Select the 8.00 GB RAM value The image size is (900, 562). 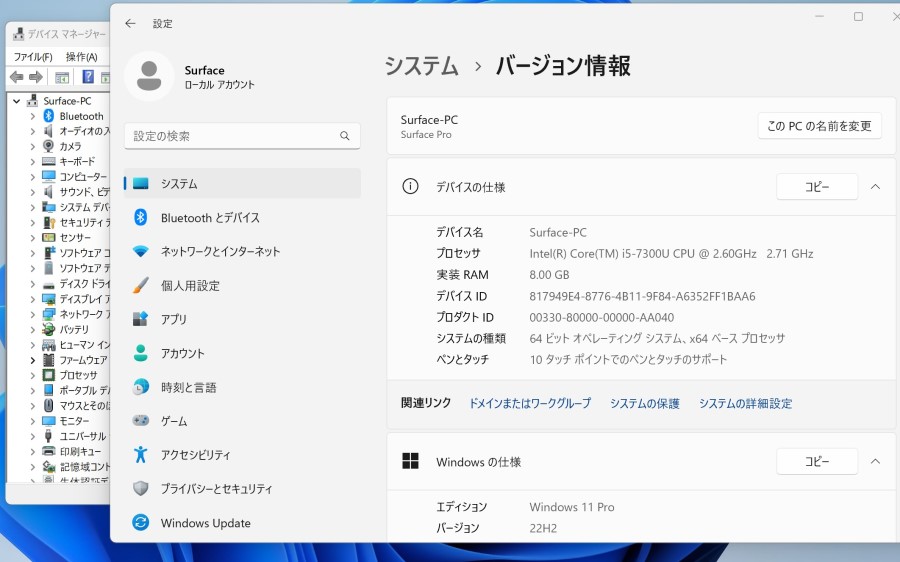[x=549, y=274]
